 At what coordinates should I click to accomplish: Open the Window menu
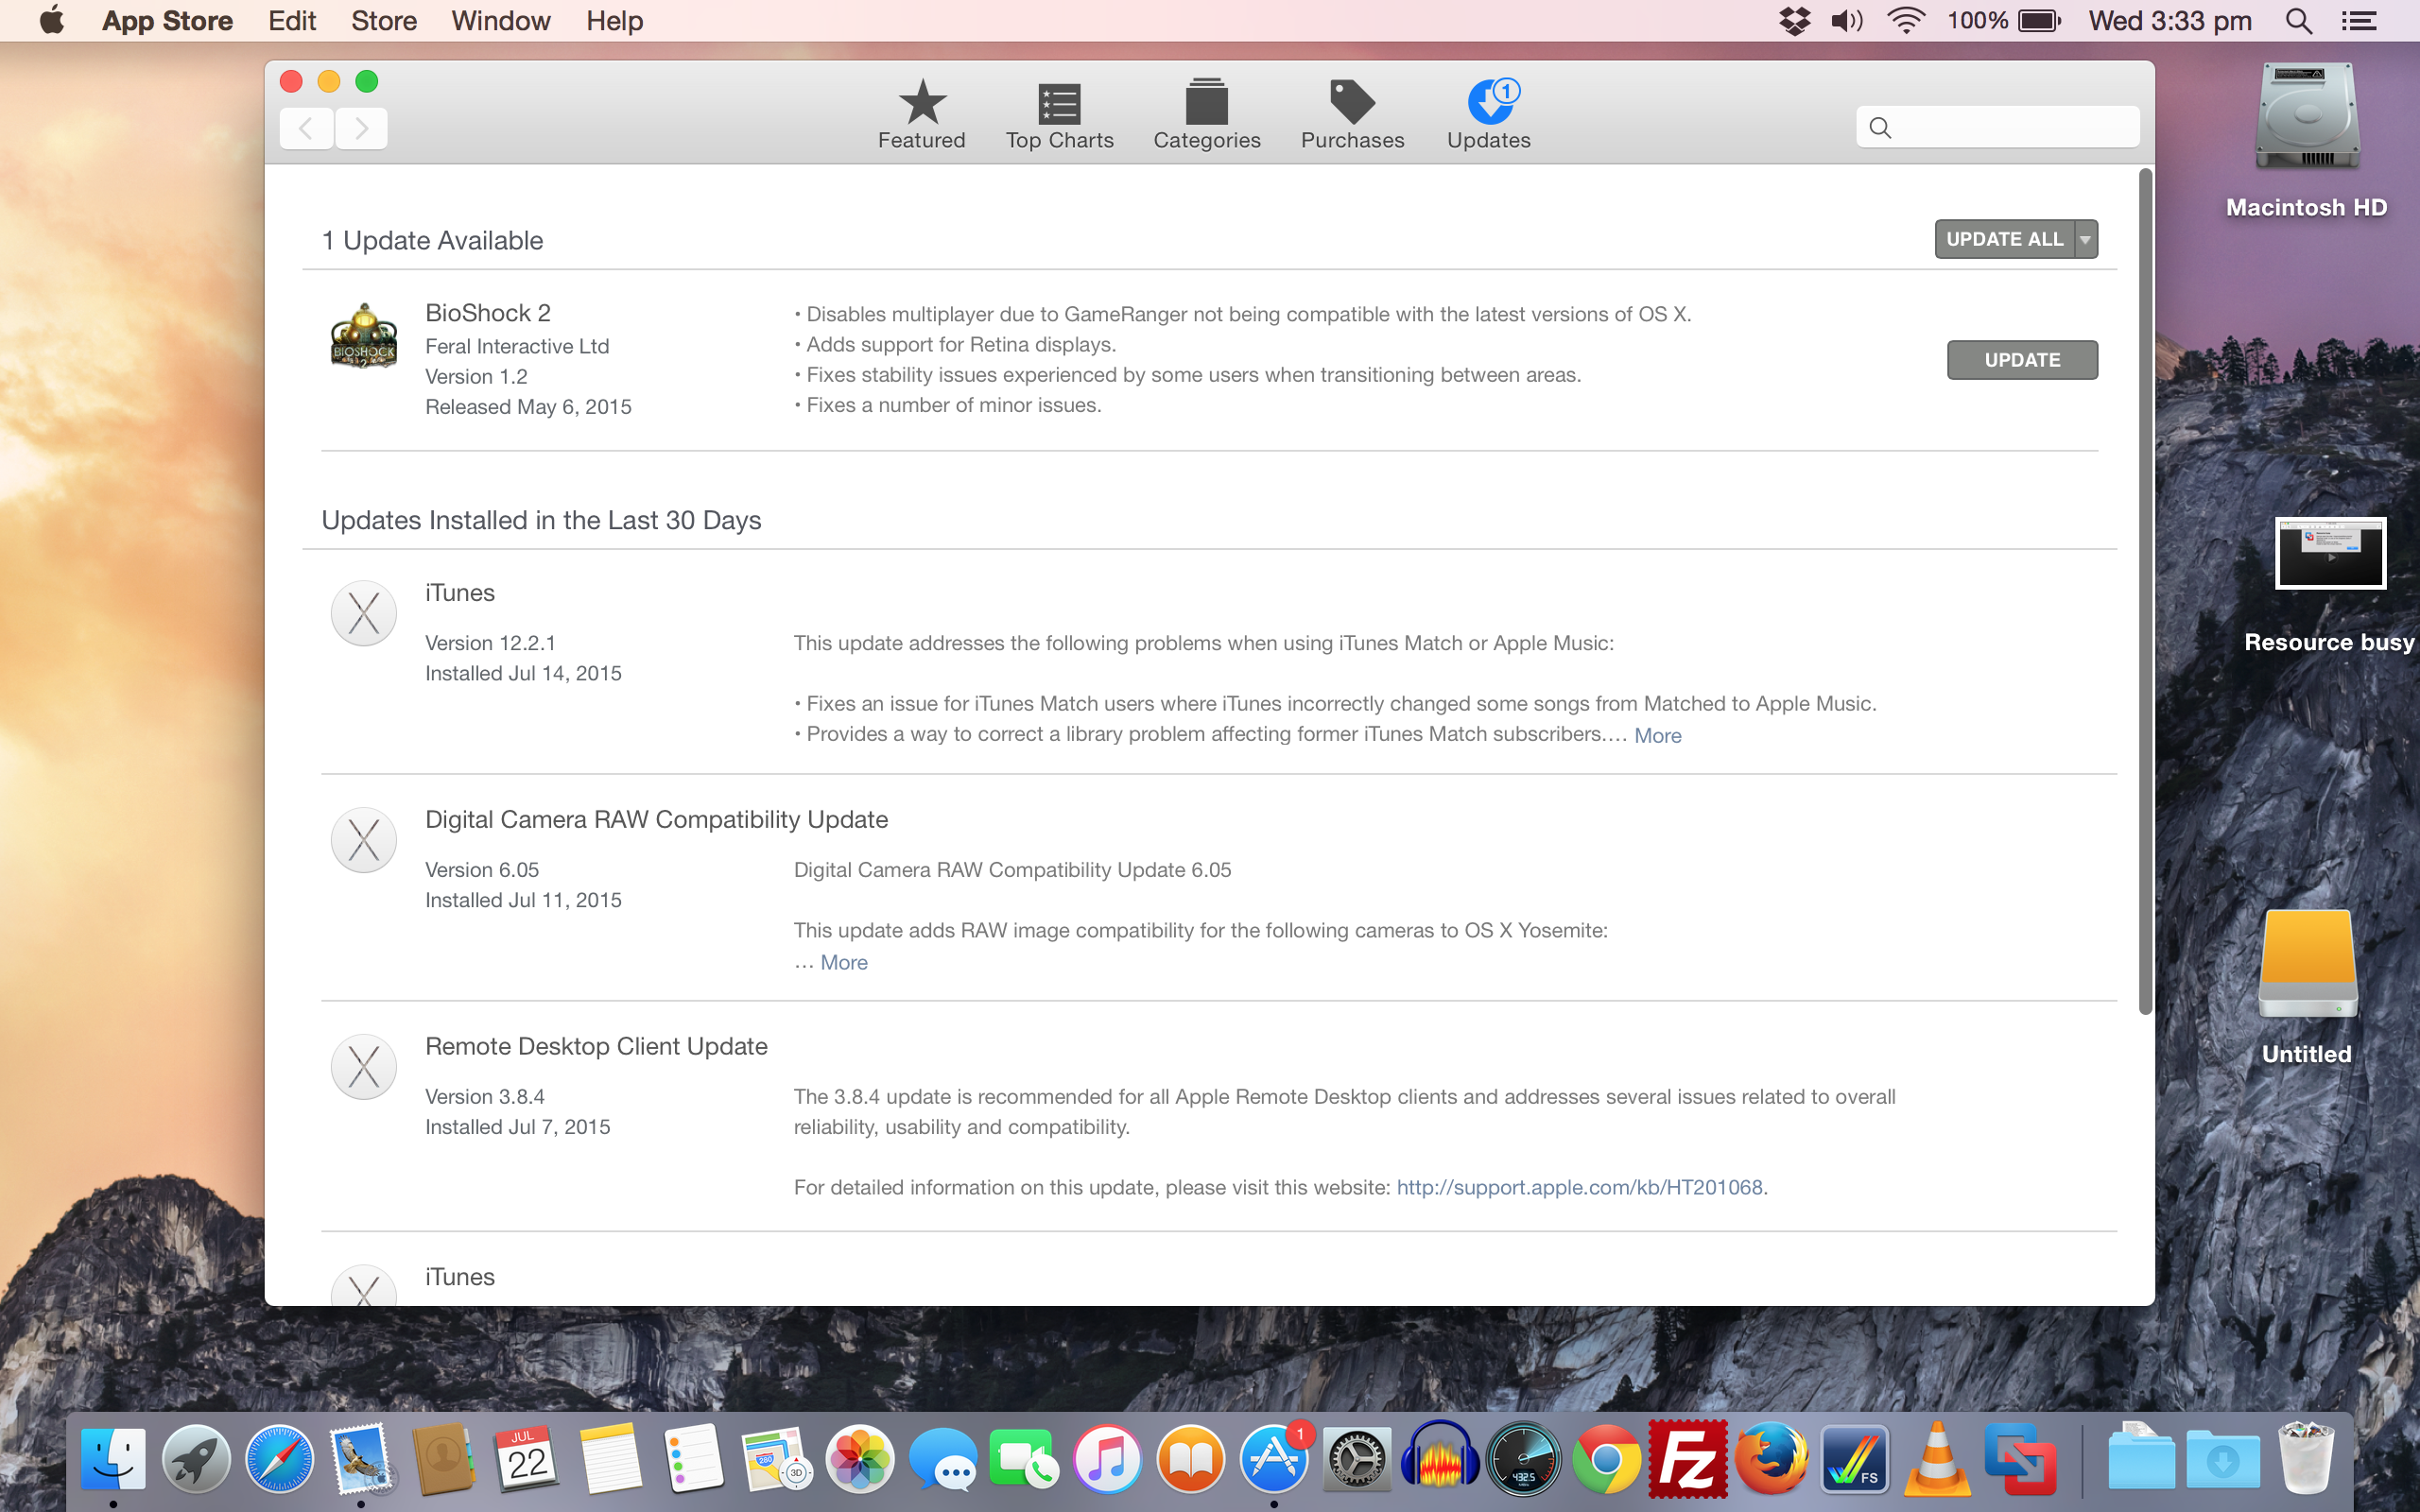[x=501, y=20]
